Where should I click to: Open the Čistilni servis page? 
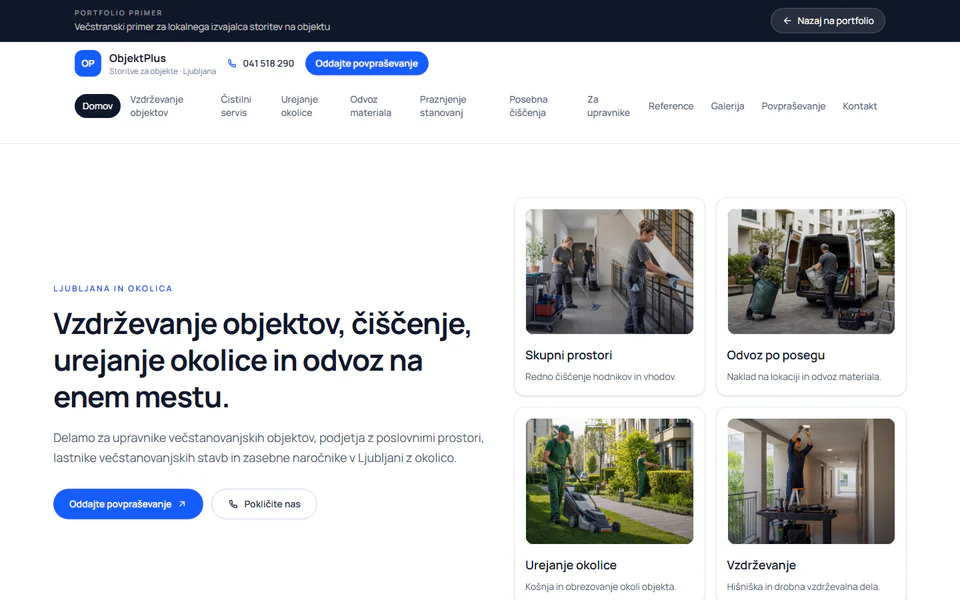click(236, 106)
